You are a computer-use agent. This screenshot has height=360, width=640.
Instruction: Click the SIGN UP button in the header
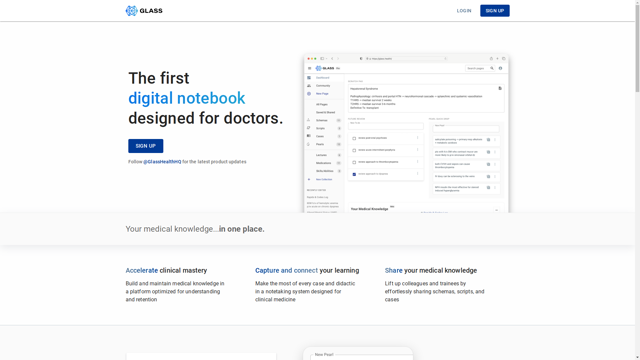pos(495,11)
